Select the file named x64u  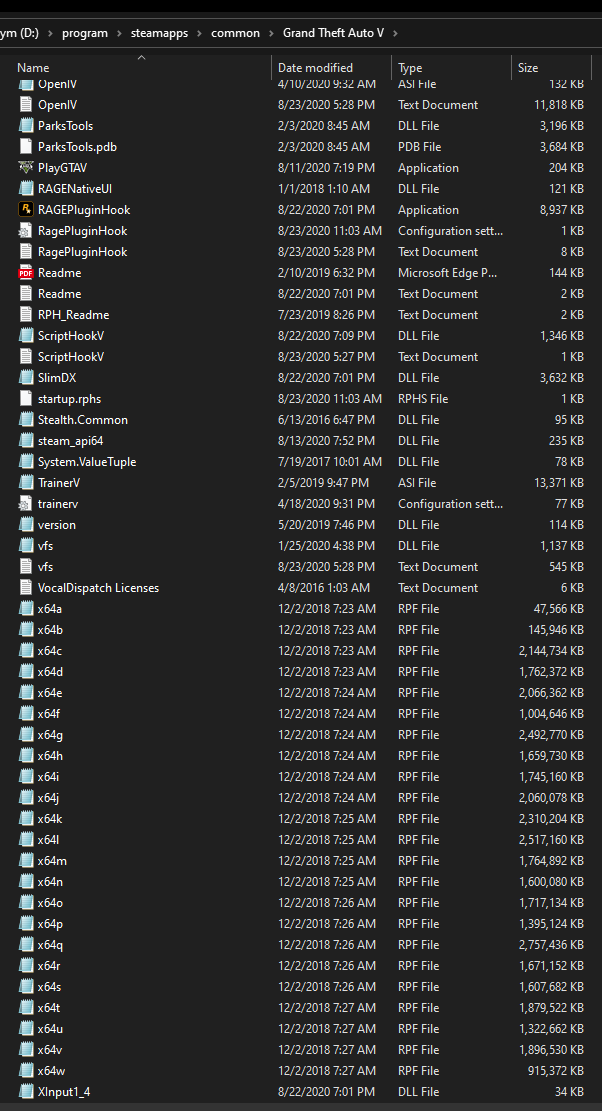[50, 1029]
